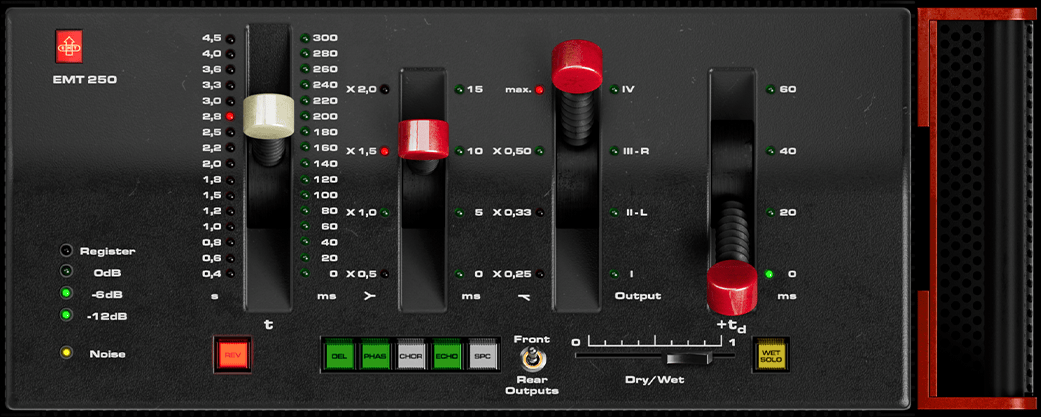1041x417 pixels.
Task: Click the 2,8 seconds red LED
Action: [230, 116]
